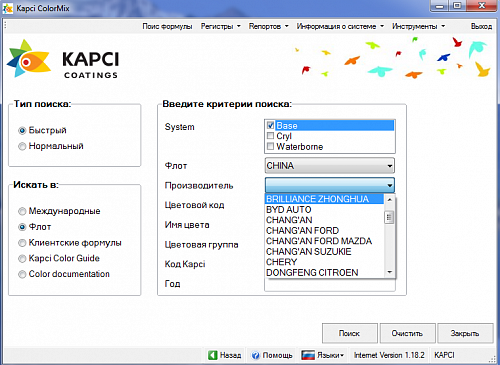Image resolution: width=500 pixels, height=365 pixels.
Task: Open the Информация о системе menu
Action: [340, 26]
